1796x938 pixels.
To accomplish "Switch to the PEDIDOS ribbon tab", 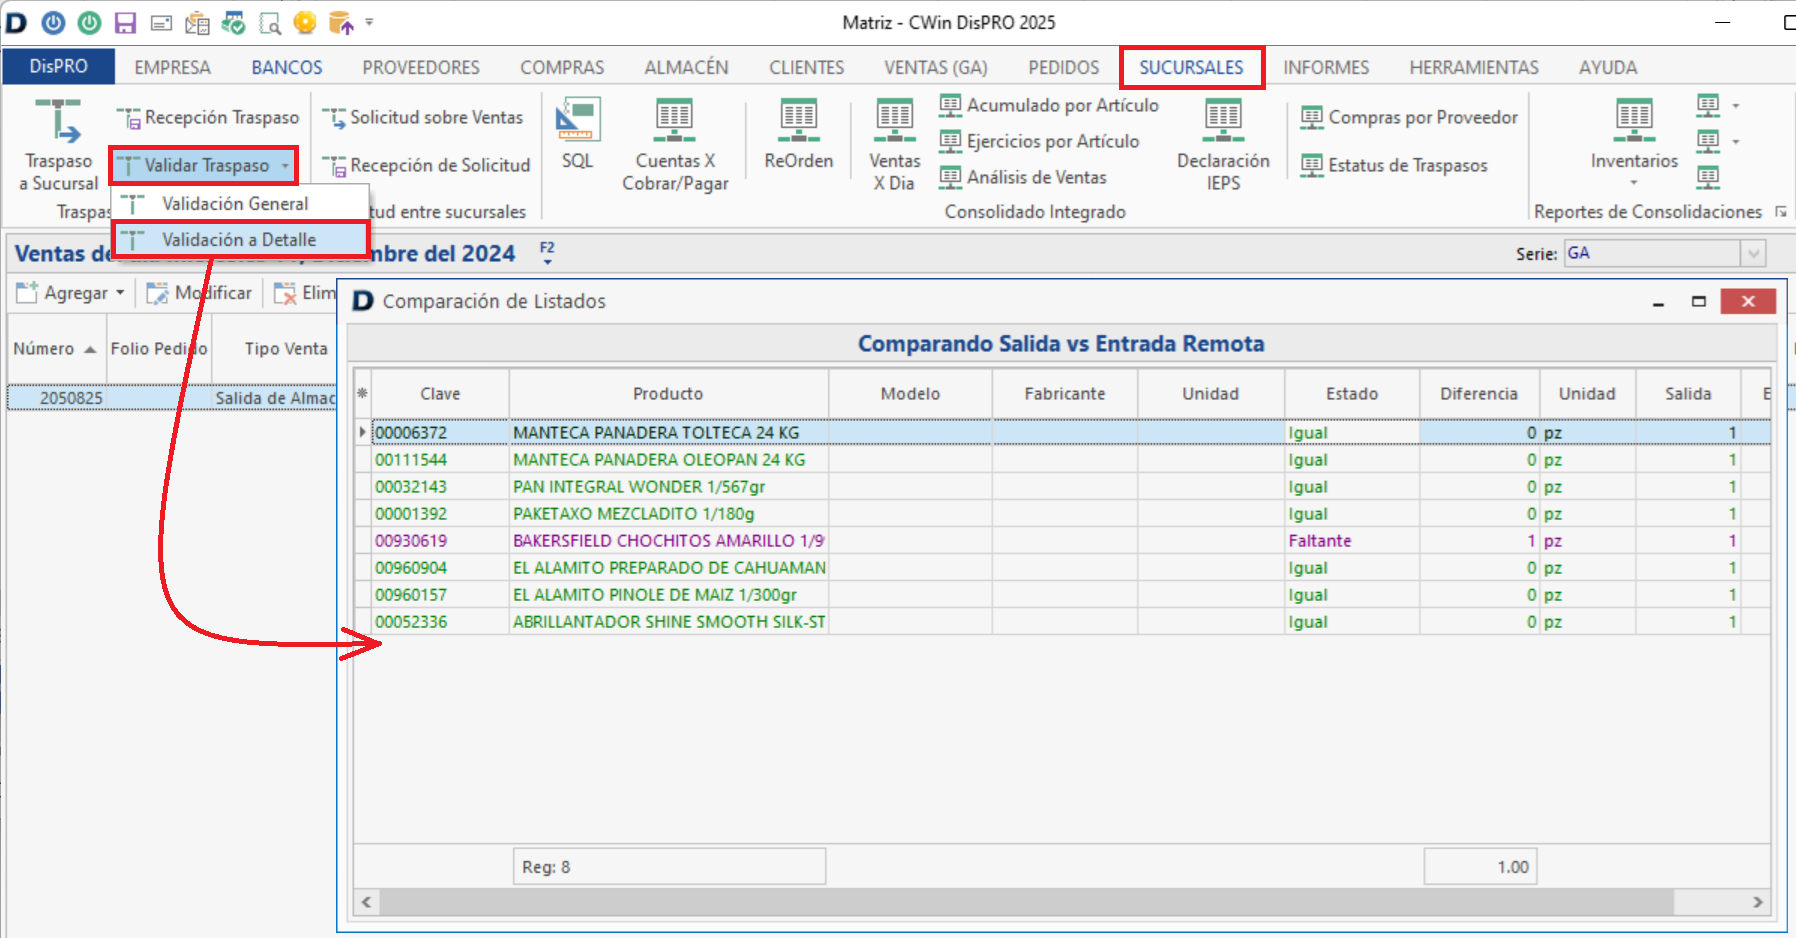I will click(x=1063, y=67).
